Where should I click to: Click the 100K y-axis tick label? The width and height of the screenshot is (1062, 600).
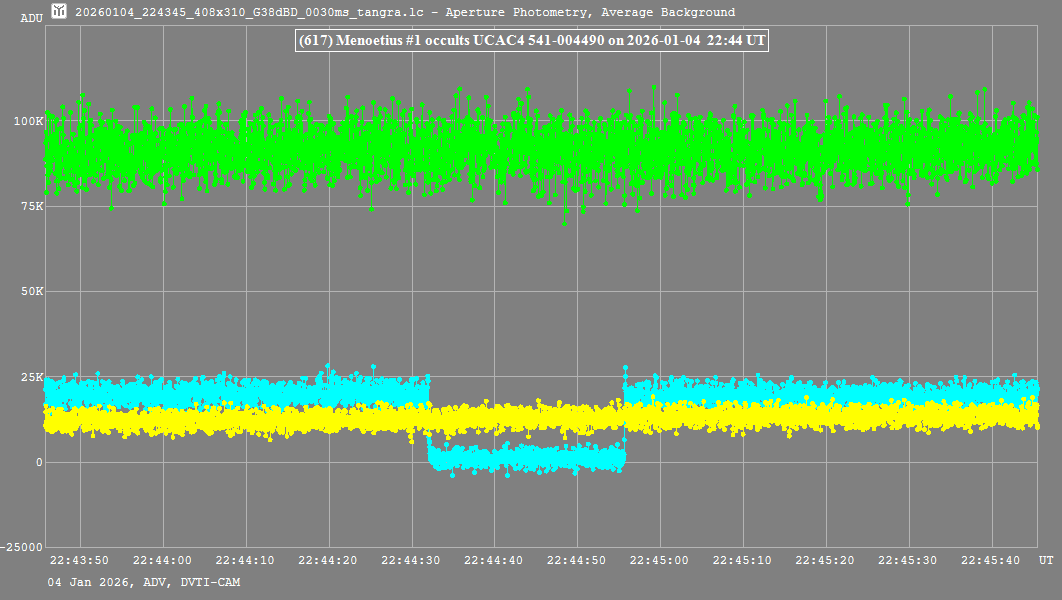27,121
